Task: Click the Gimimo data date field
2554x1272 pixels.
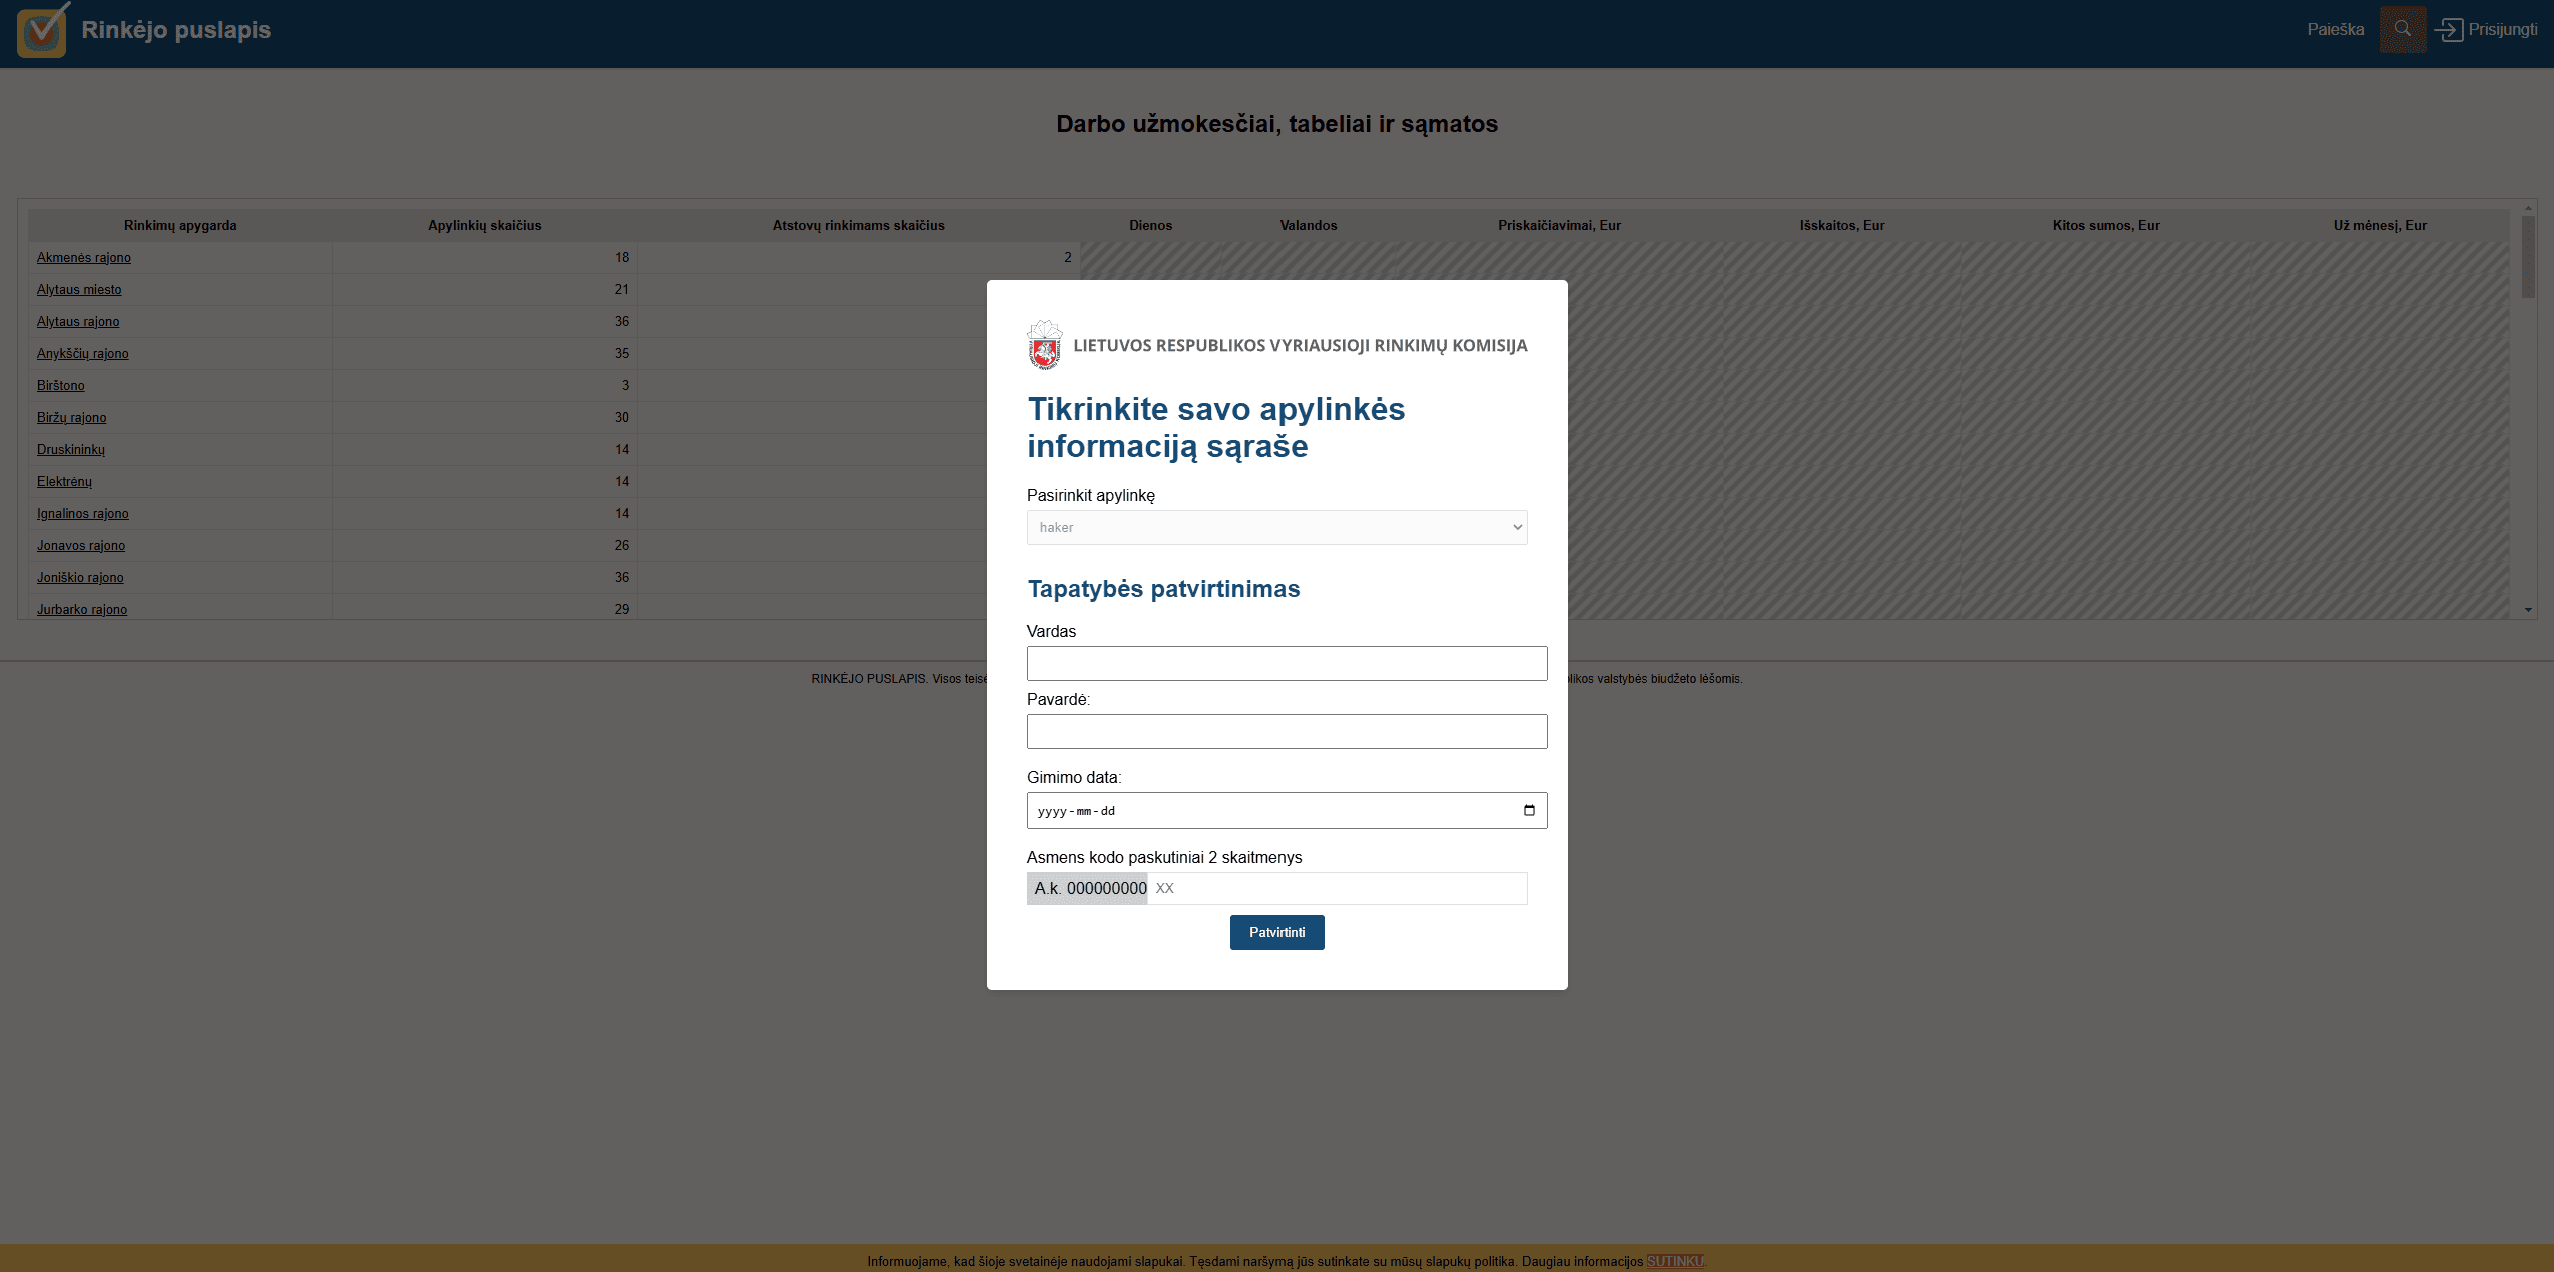Action: [x=1287, y=810]
